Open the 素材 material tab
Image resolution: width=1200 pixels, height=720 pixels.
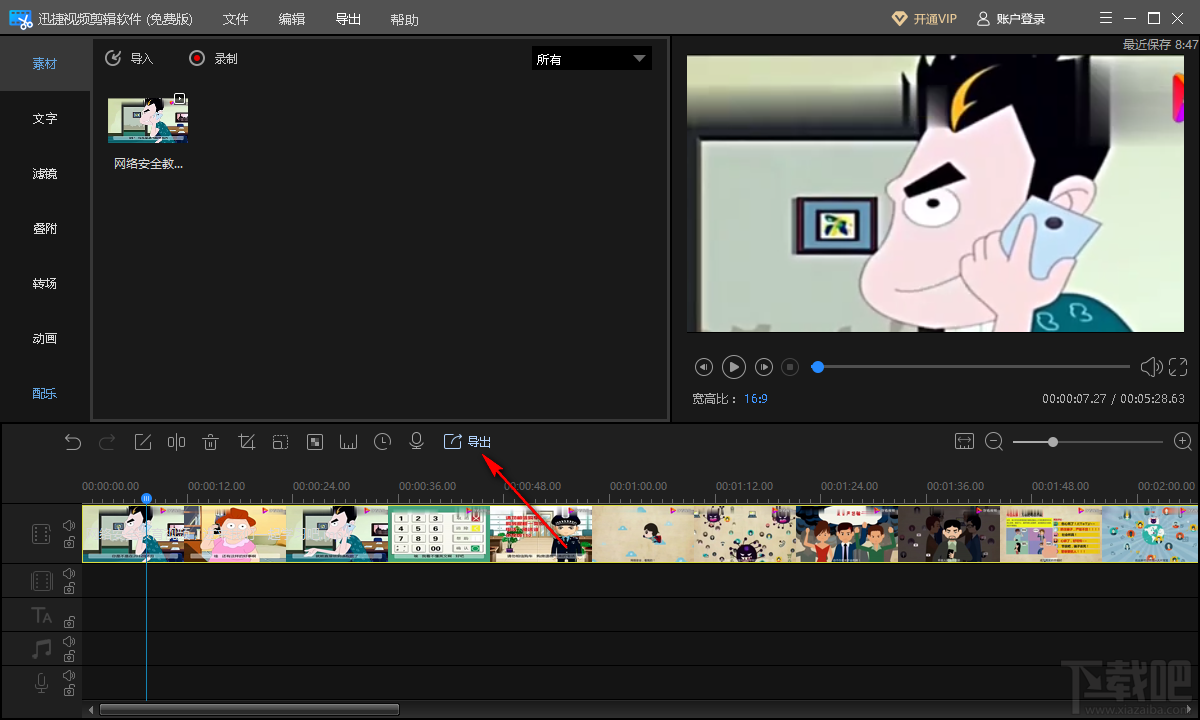(x=45, y=64)
